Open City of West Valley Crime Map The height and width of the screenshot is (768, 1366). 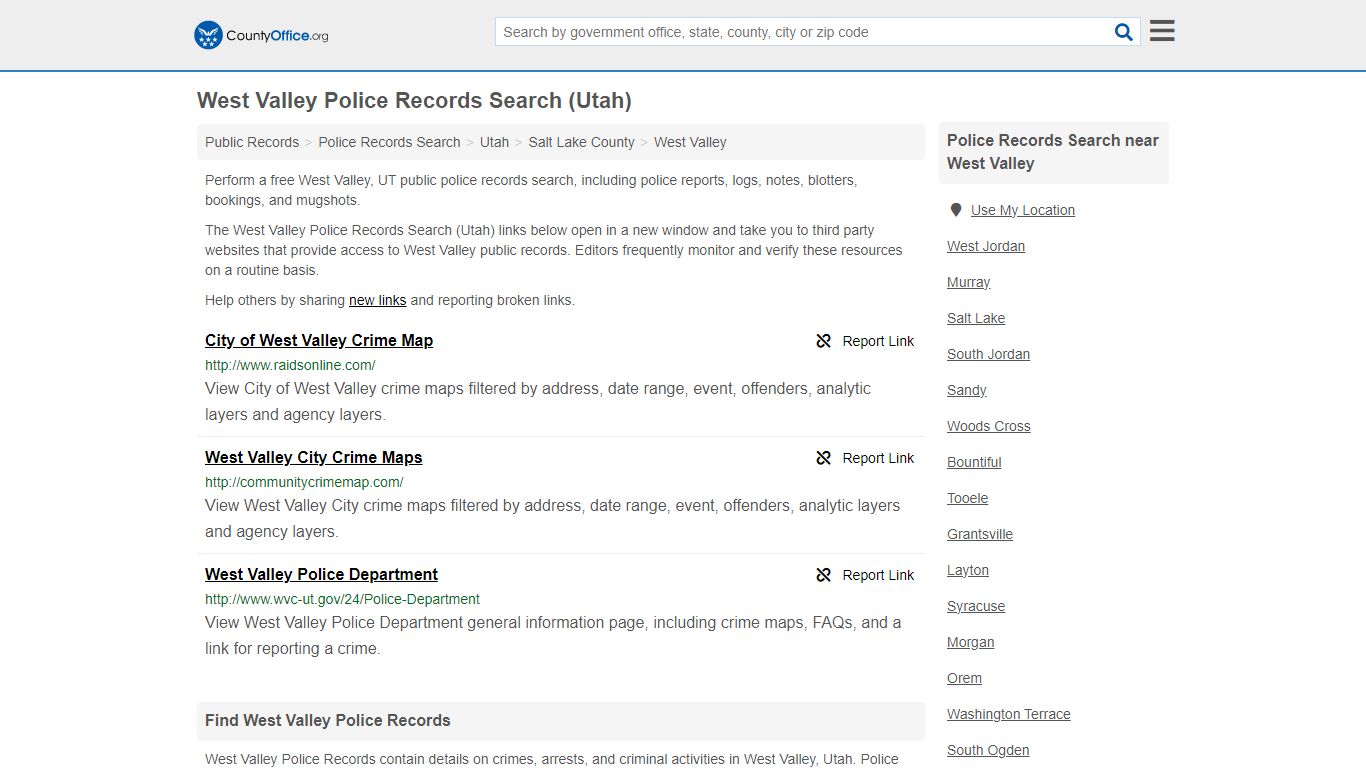[x=319, y=340]
